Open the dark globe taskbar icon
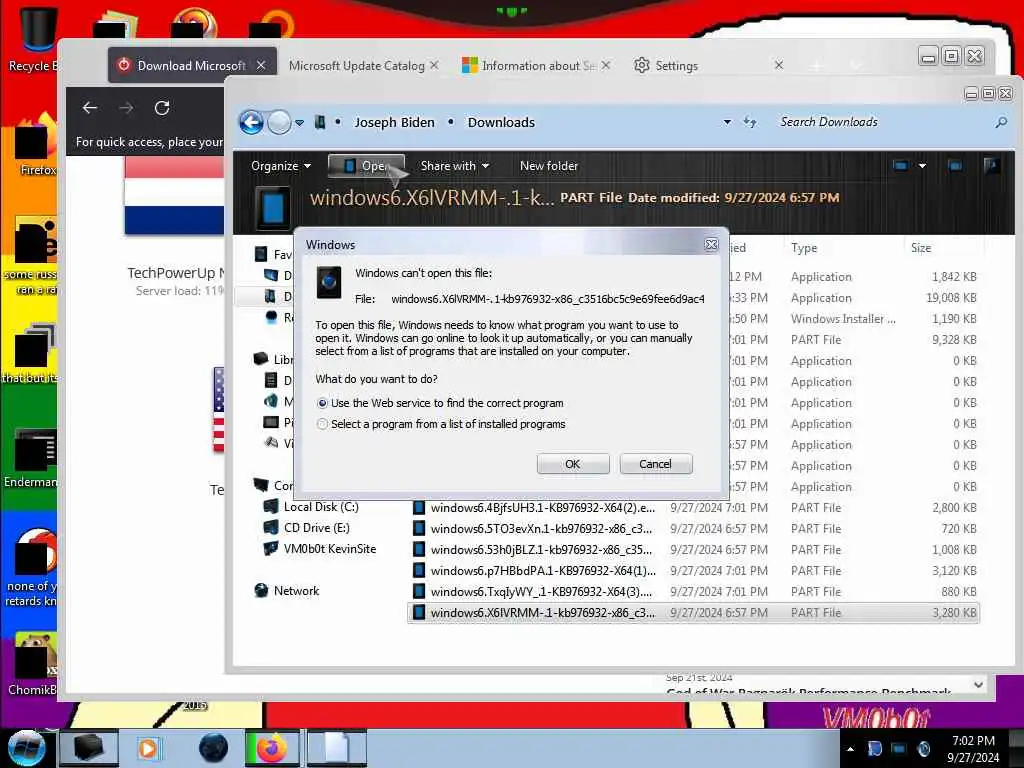The height and width of the screenshot is (768, 1024). [214, 748]
